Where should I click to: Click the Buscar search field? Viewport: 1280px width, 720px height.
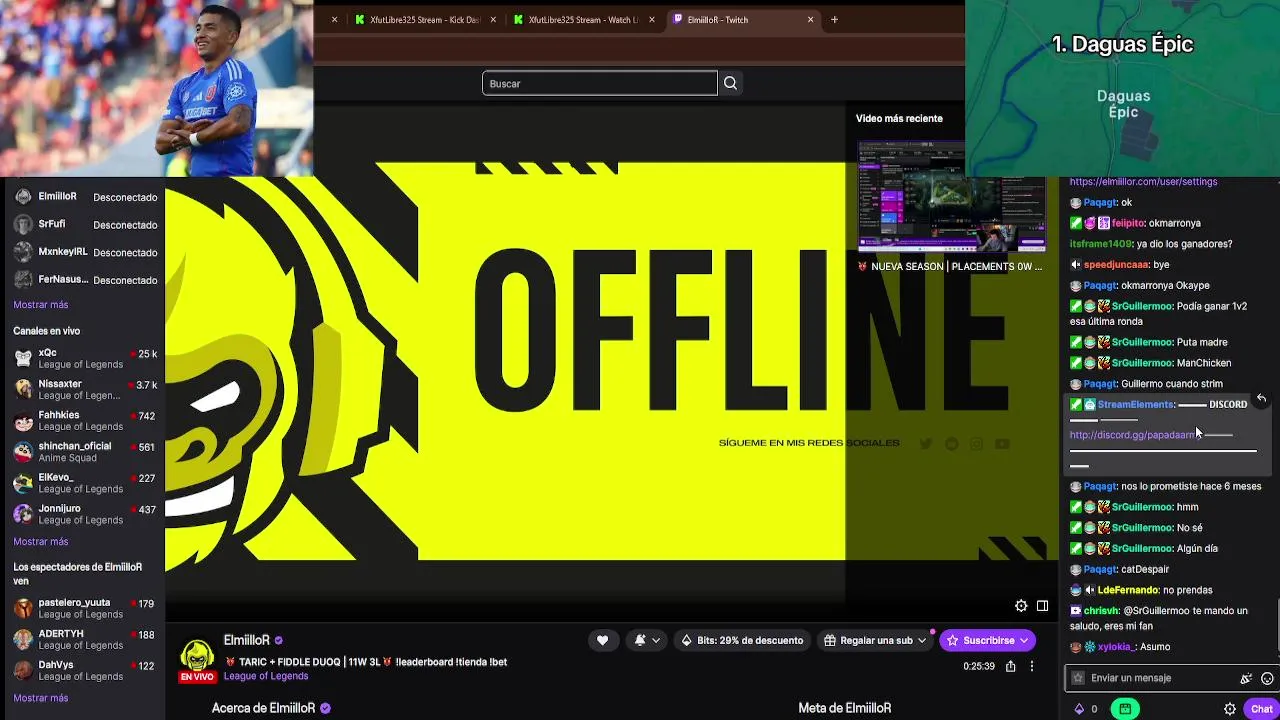pos(600,83)
